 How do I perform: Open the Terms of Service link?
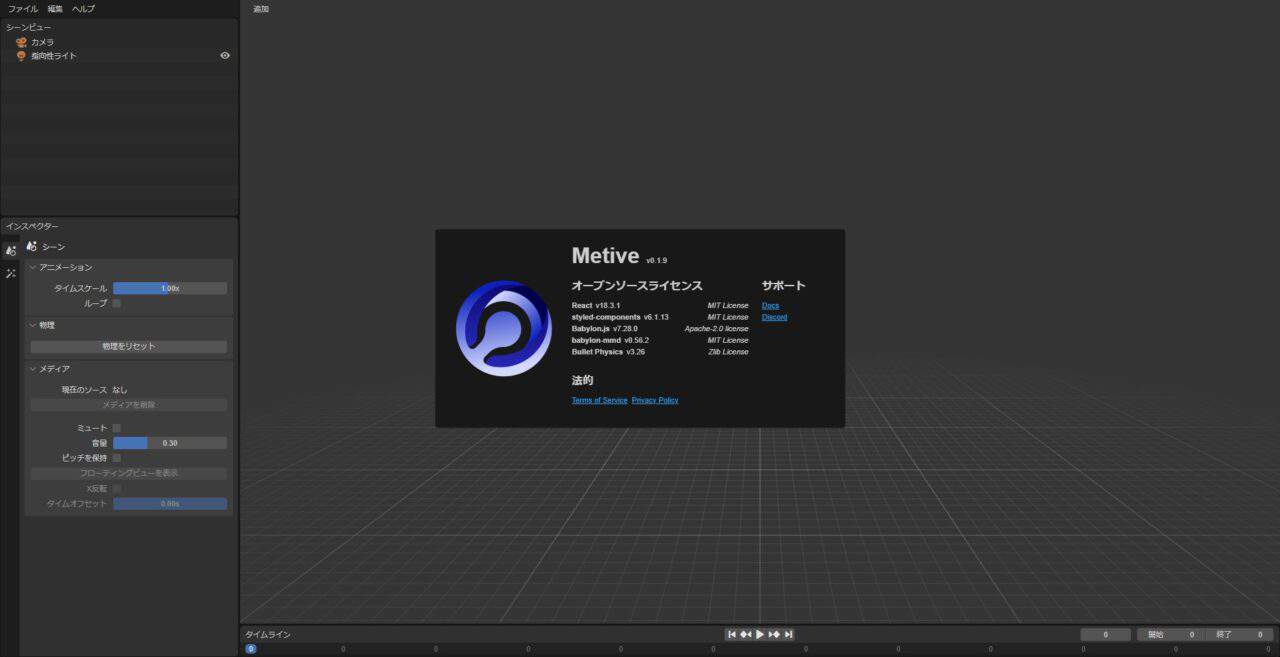(x=600, y=400)
